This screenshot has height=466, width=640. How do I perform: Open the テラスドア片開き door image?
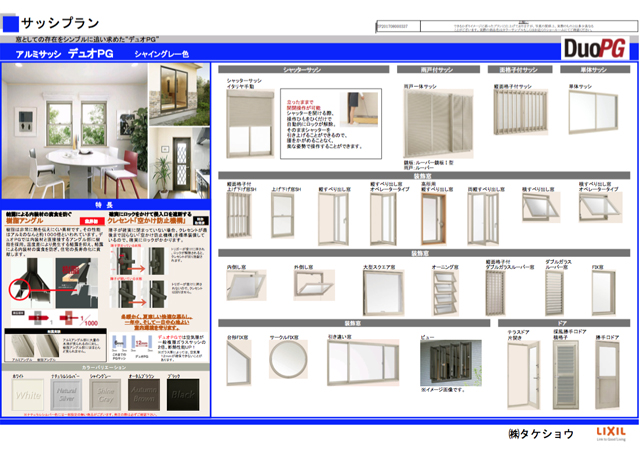[524, 375]
